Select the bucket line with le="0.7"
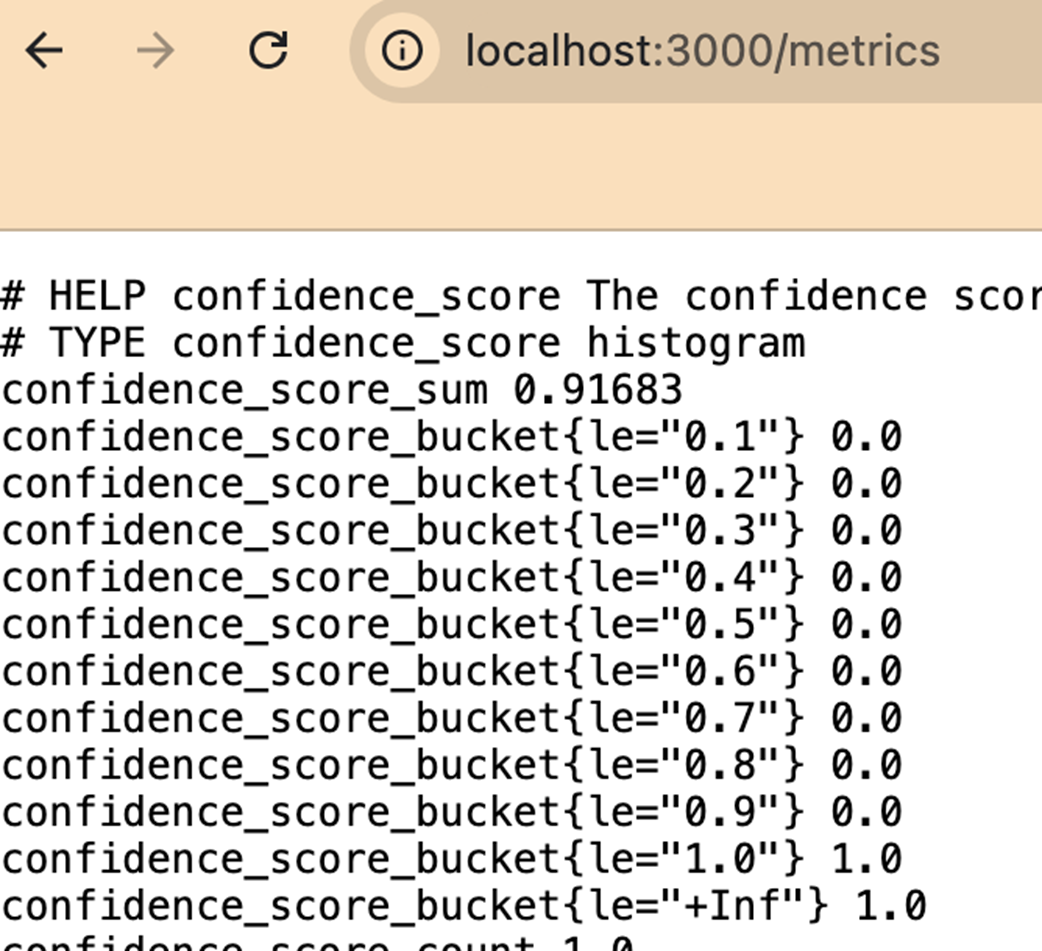1042x951 pixels. click(x=451, y=718)
